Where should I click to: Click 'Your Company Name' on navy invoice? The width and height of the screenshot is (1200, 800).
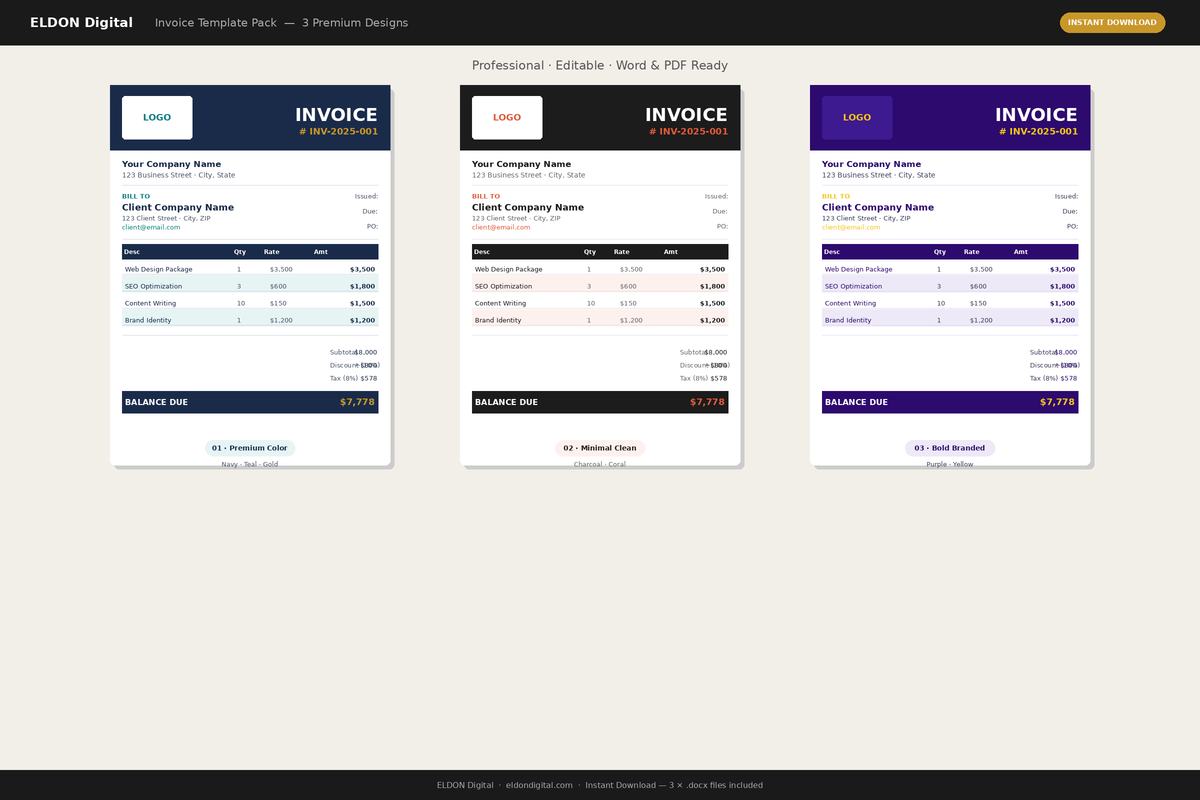pyautogui.click(x=171, y=164)
